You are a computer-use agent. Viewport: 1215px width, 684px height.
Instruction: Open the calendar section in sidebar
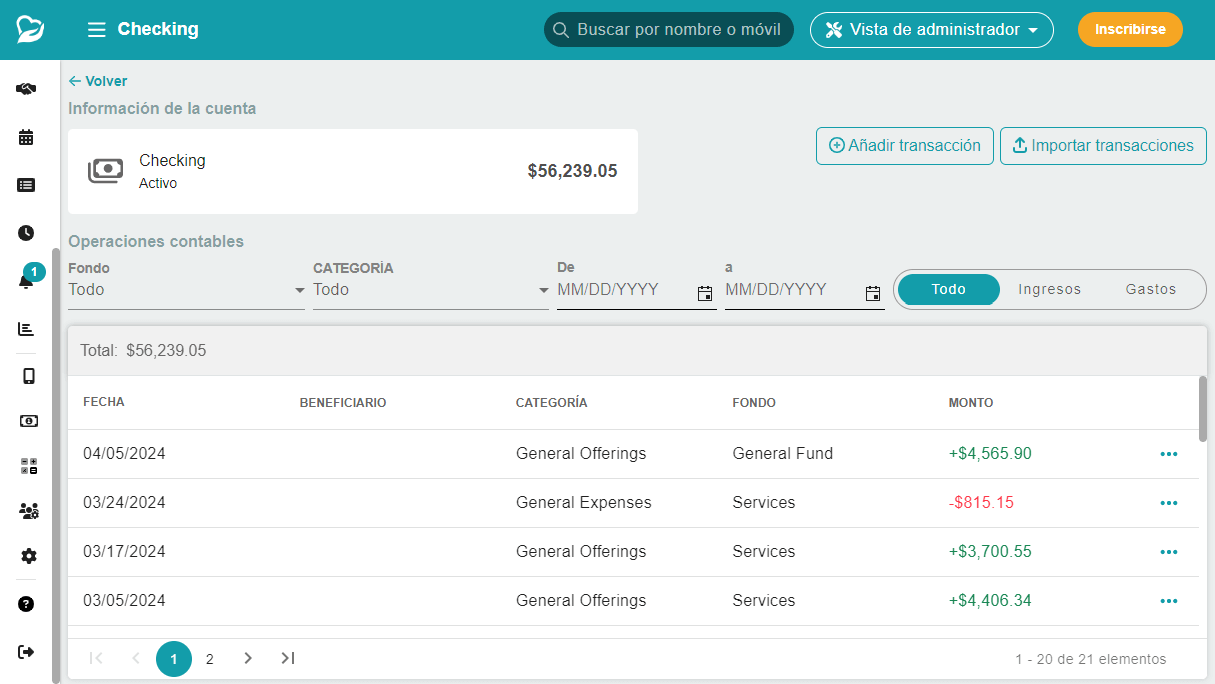click(27, 137)
